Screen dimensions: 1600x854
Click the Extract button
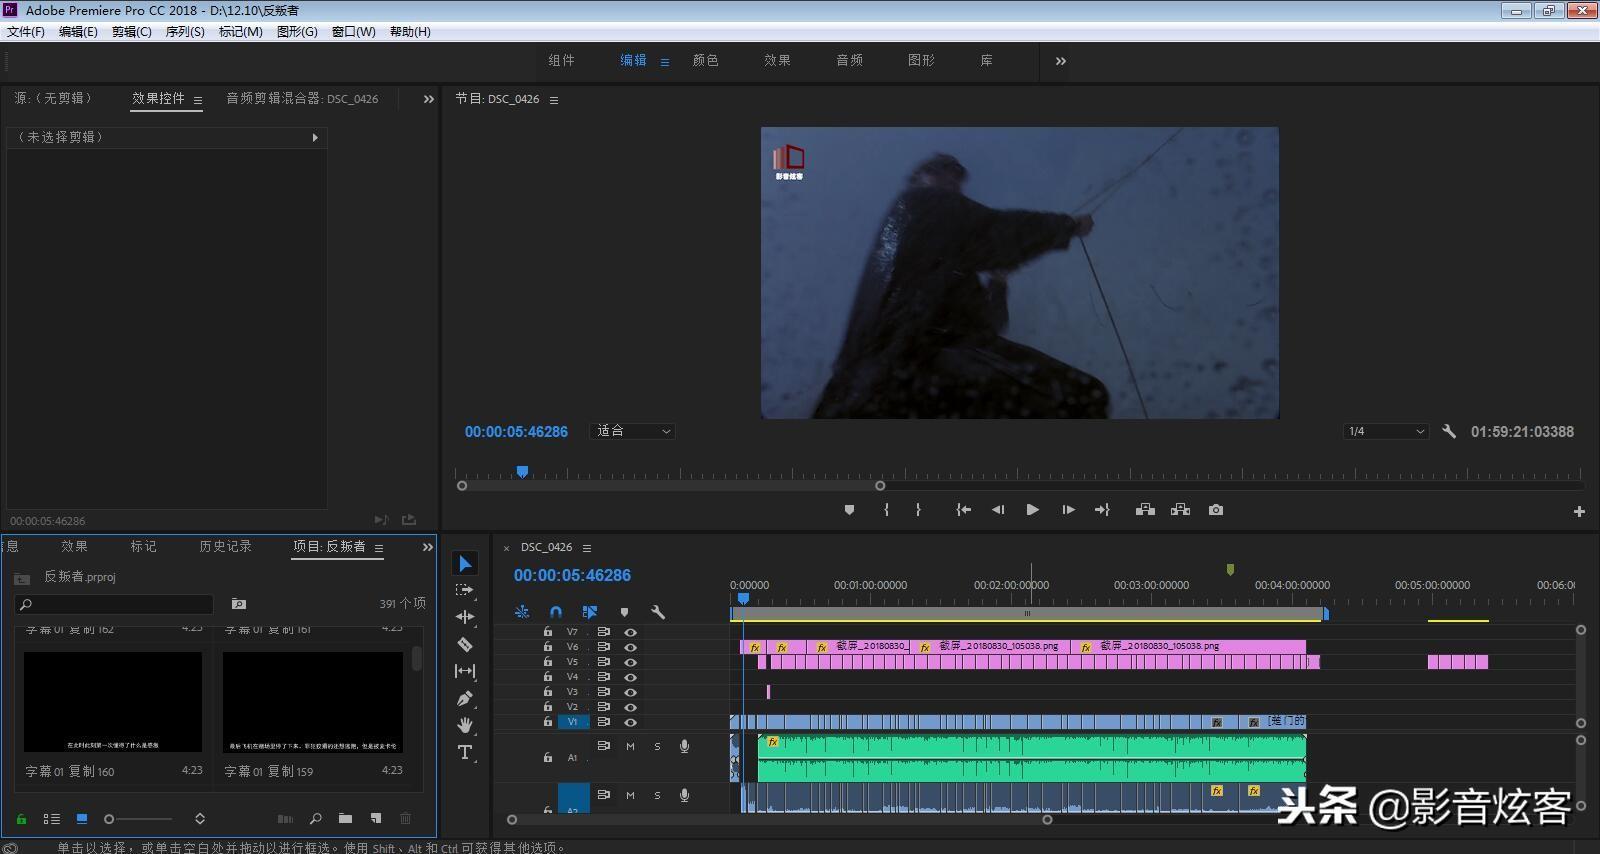1180,510
